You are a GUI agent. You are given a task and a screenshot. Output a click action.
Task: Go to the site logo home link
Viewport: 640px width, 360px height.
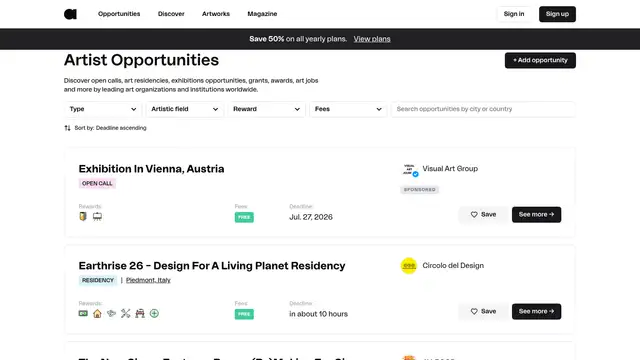pos(70,14)
